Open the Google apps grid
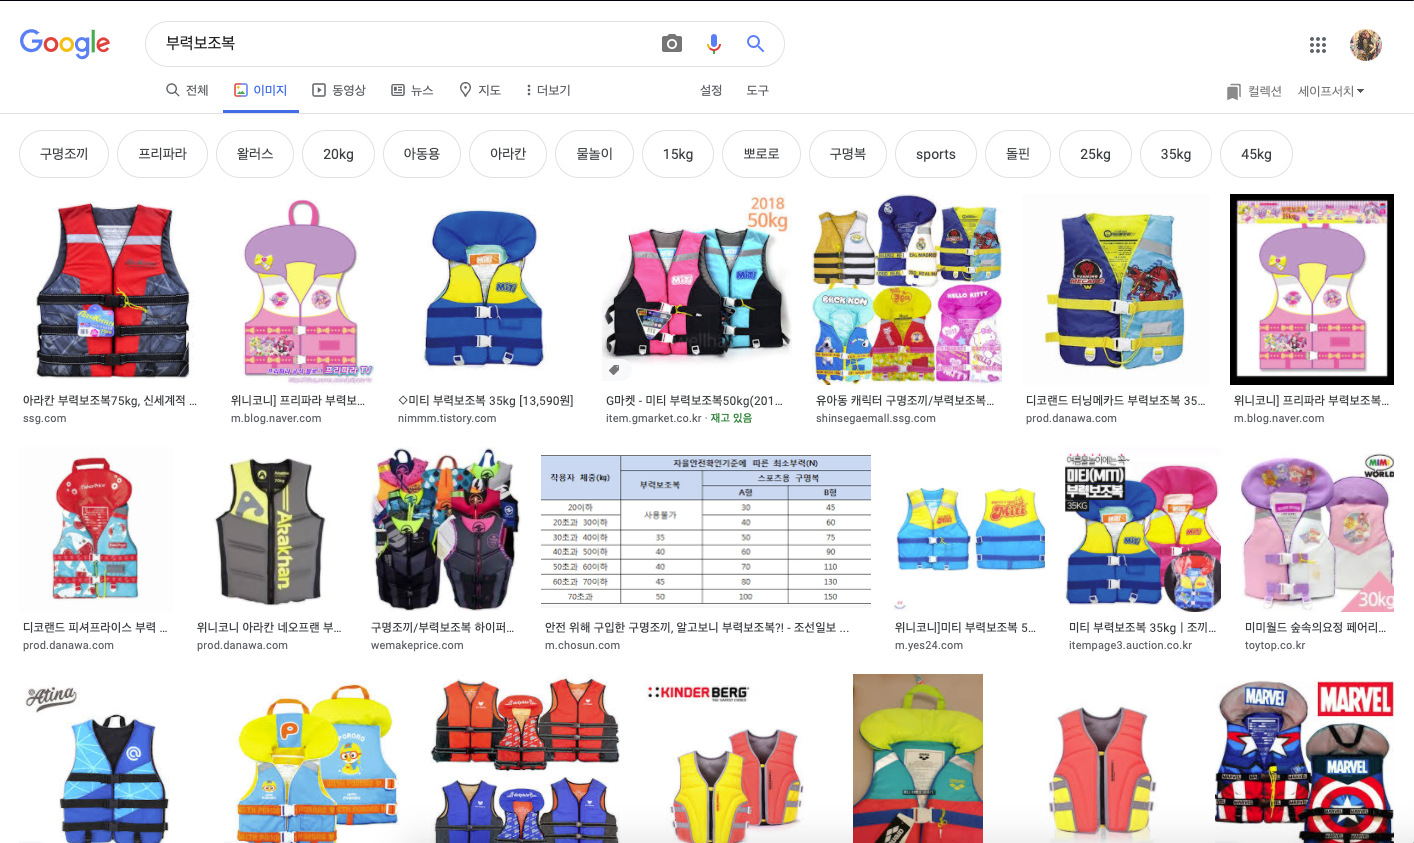1414x843 pixels. click(1318, 44)
